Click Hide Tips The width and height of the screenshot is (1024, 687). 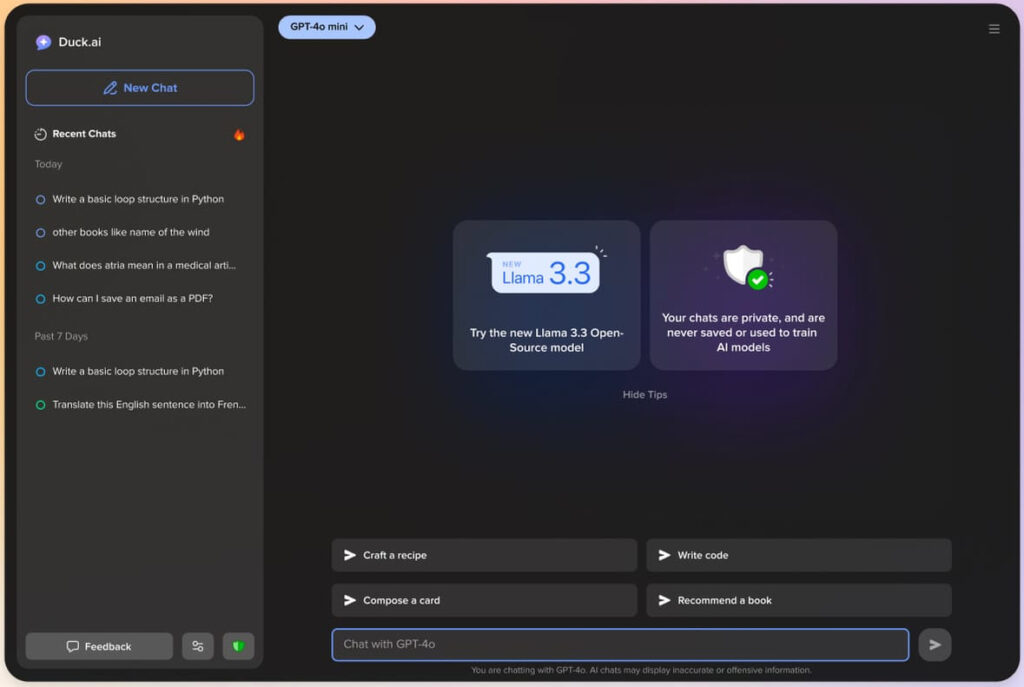(x=645, y=394)
